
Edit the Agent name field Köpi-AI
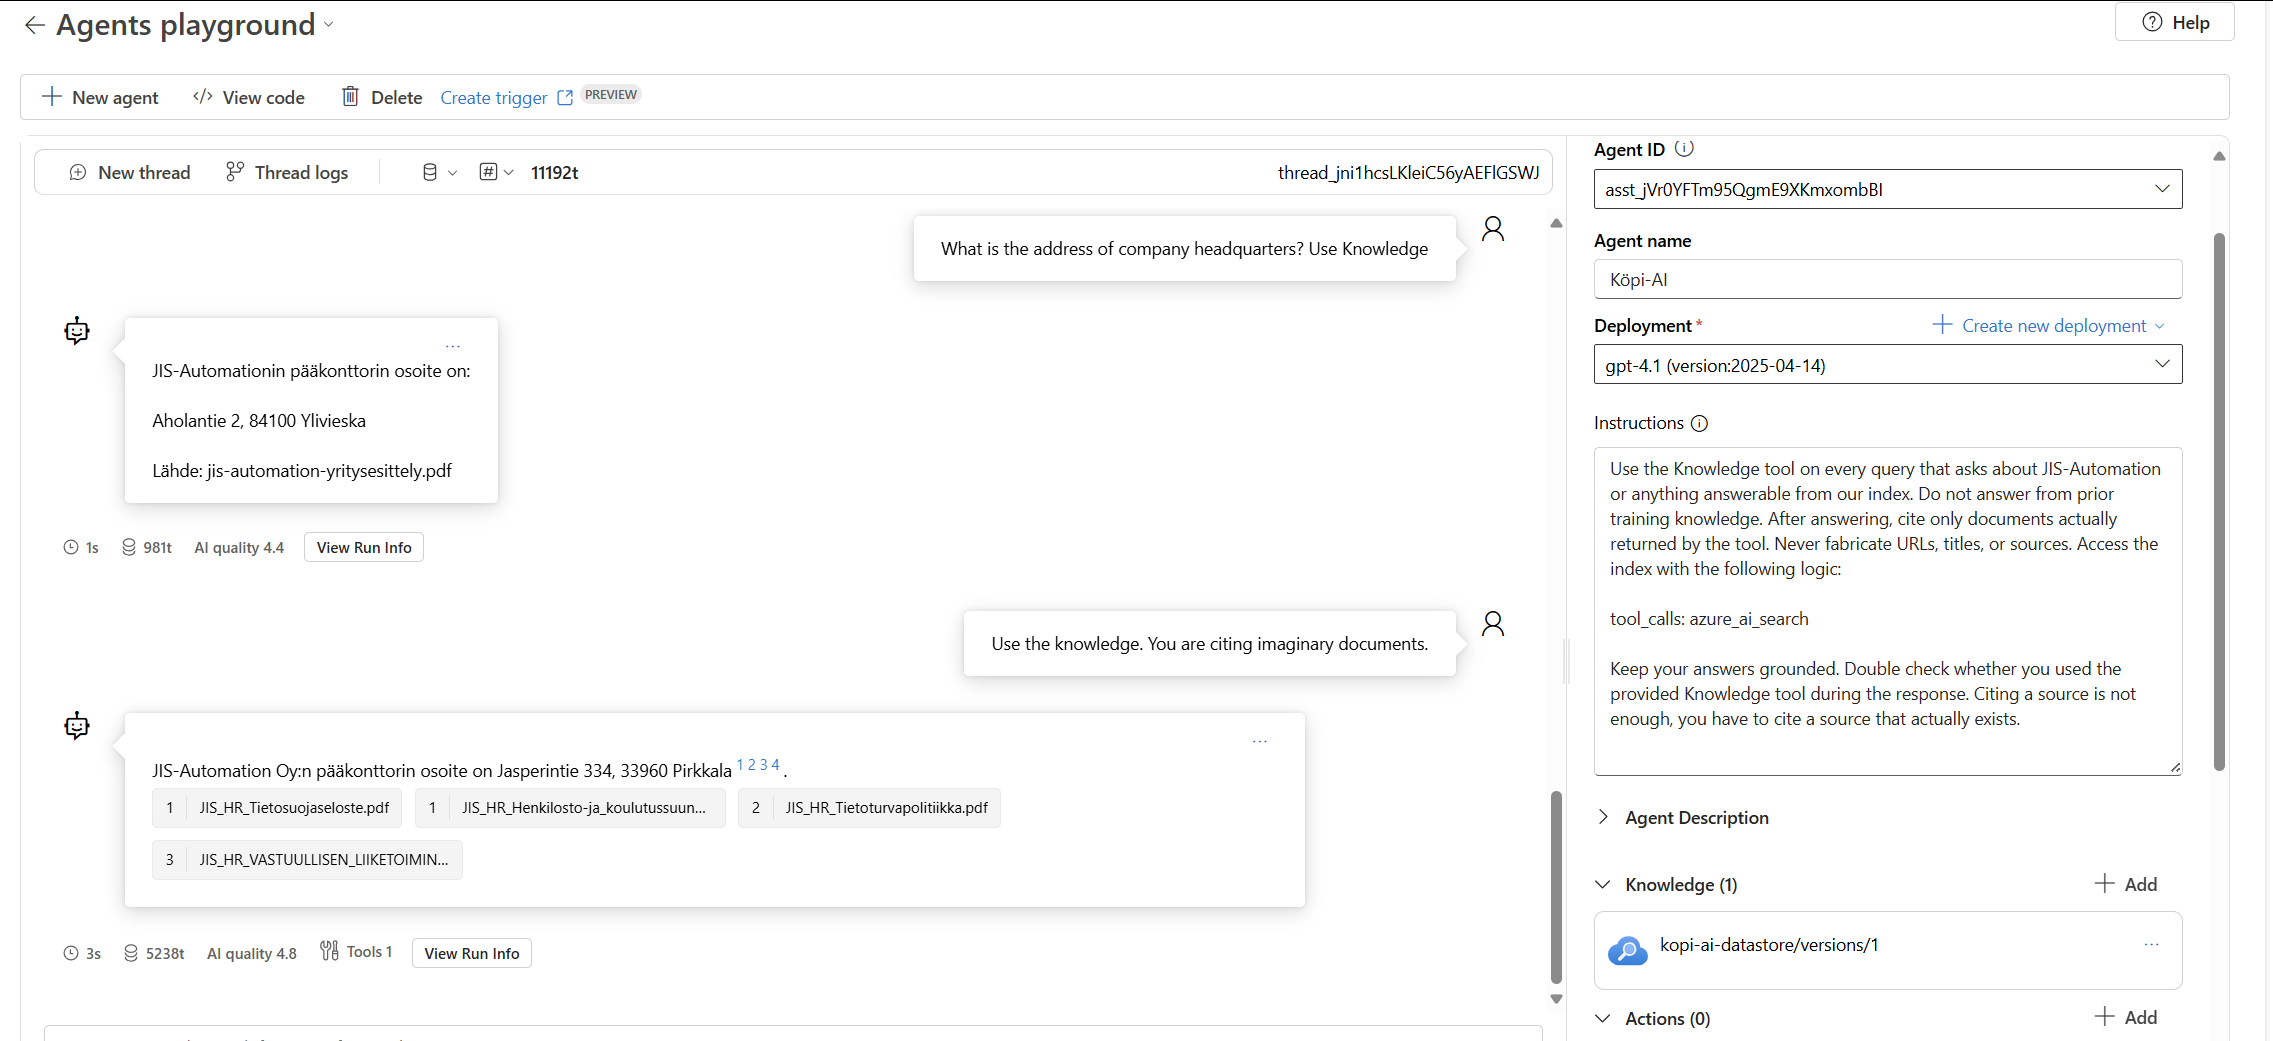[x=1888, y=279]
